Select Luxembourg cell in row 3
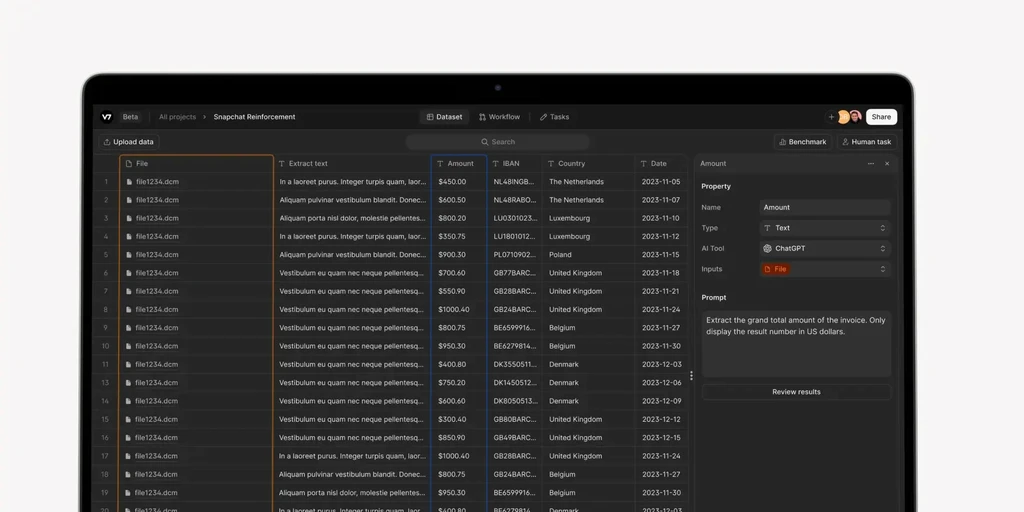This screenshot has height=512, width=1024. 588,219
